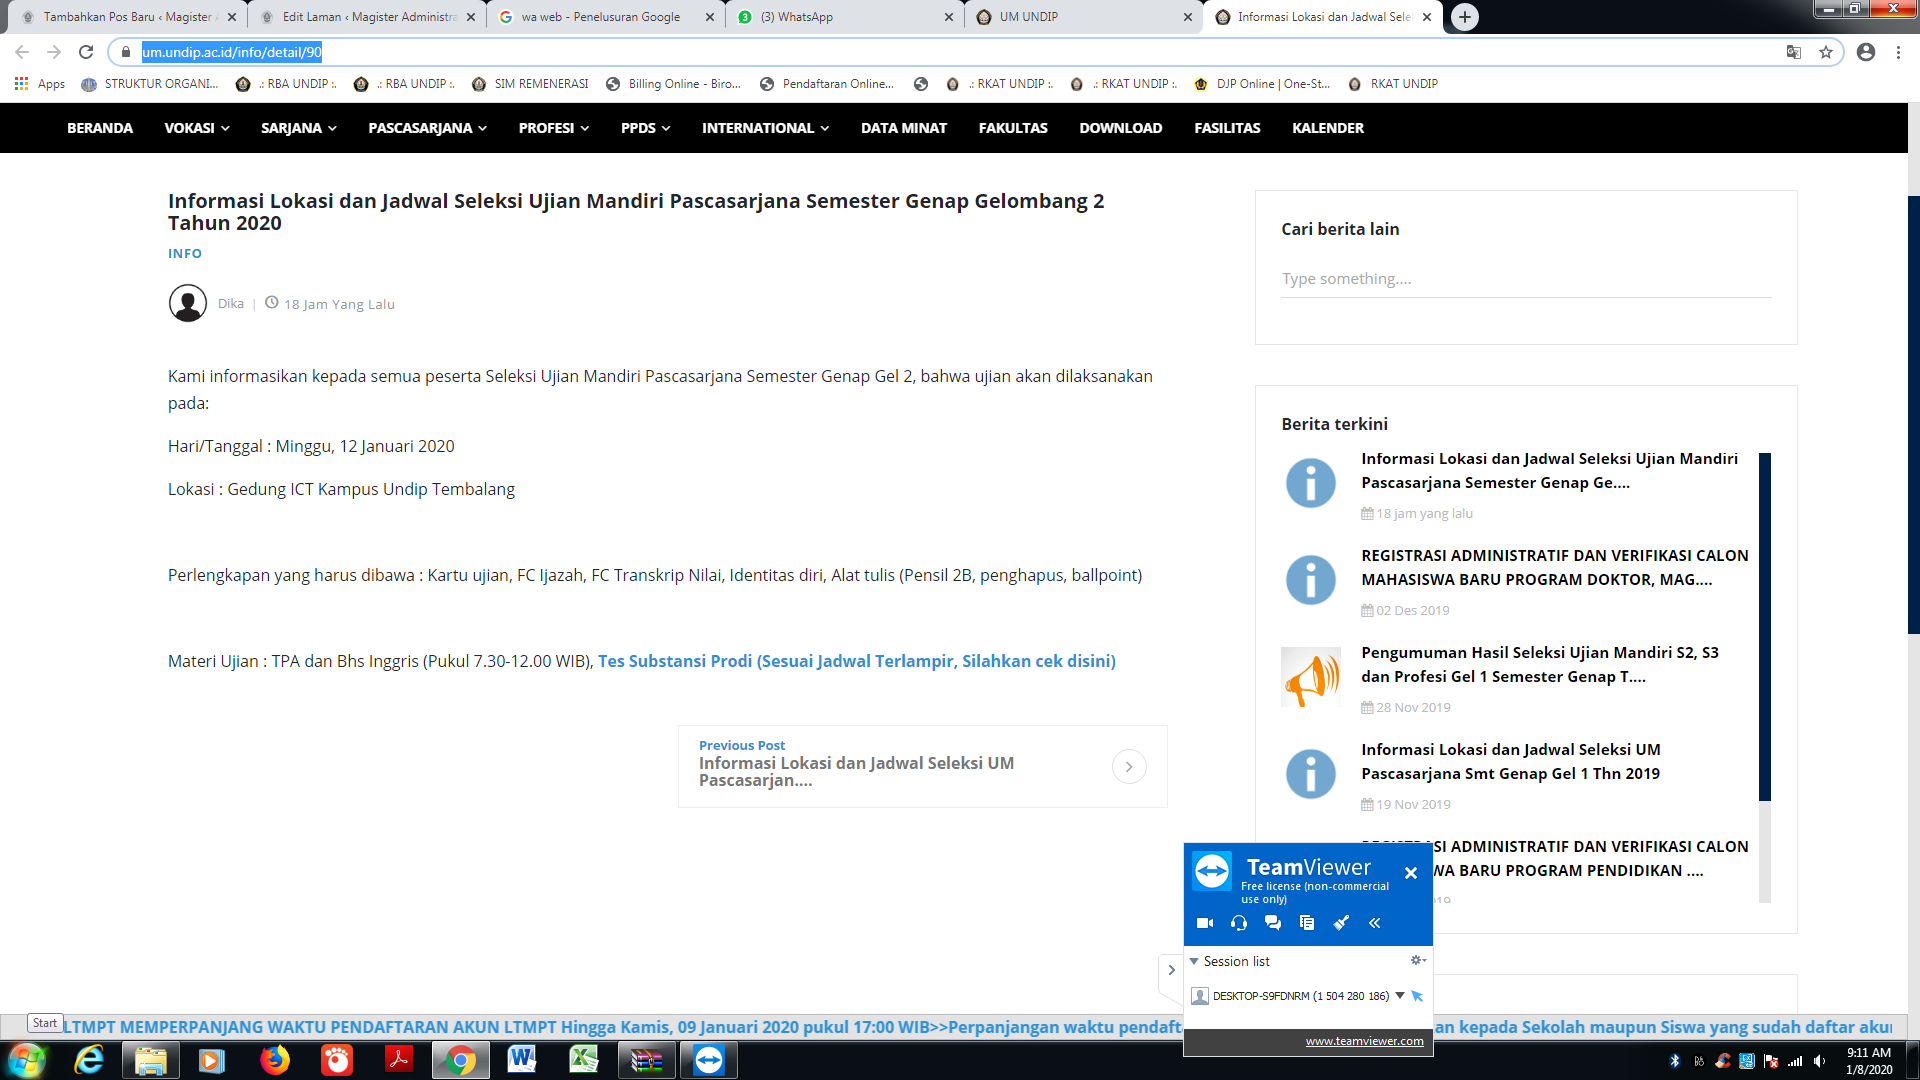This screenshot has height=1080, width=1920.
Task: Open TeamViewer file transfer icon
Action: point(1307,923)
